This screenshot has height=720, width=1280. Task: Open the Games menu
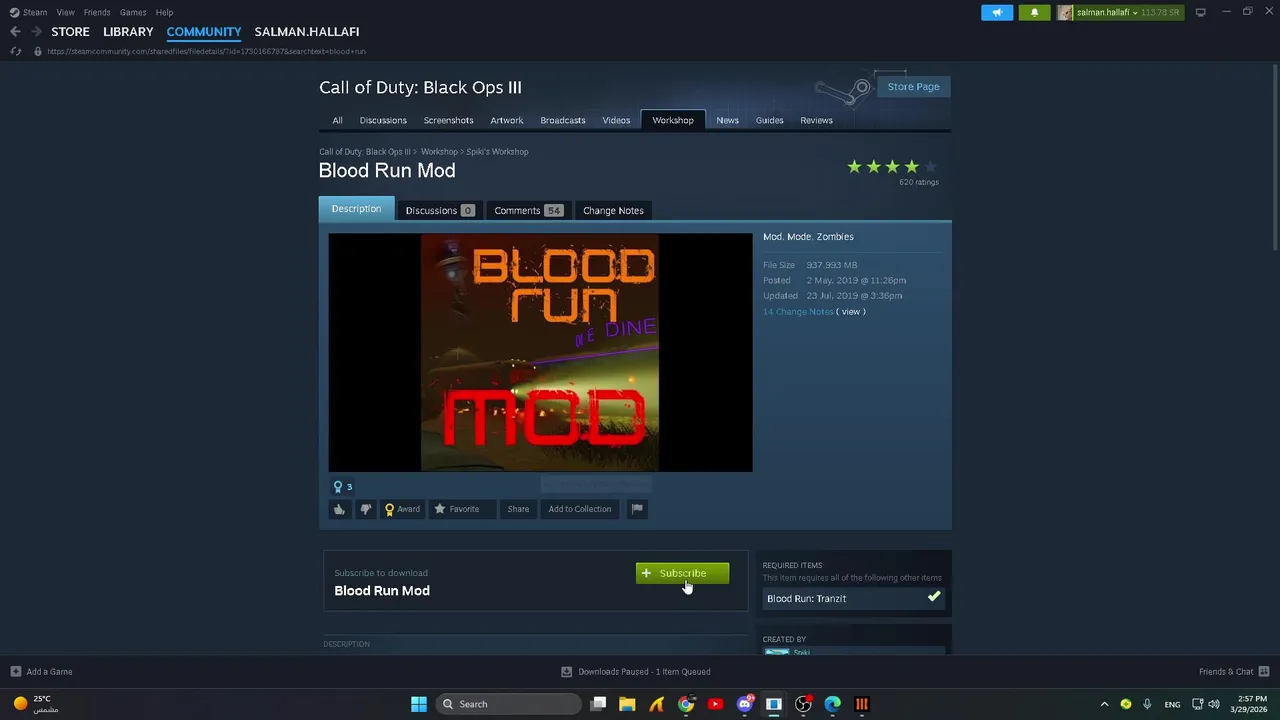pos(133,12)
